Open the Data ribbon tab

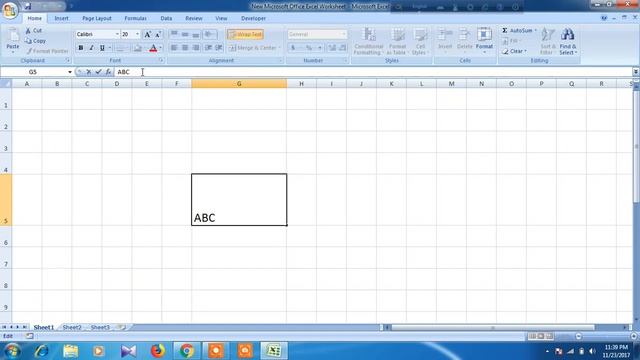tap(166, 18)
